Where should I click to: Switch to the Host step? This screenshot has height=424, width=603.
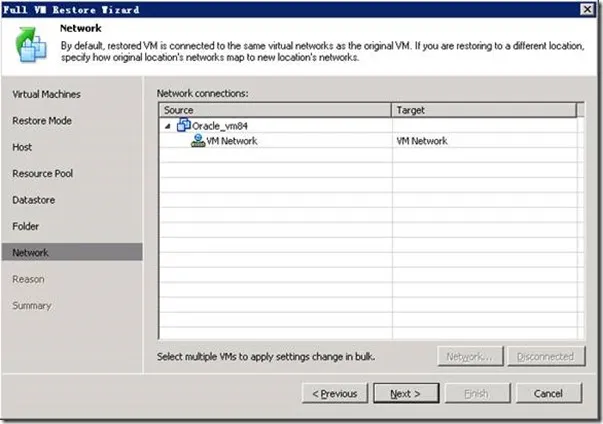click(x=22, y=147)
